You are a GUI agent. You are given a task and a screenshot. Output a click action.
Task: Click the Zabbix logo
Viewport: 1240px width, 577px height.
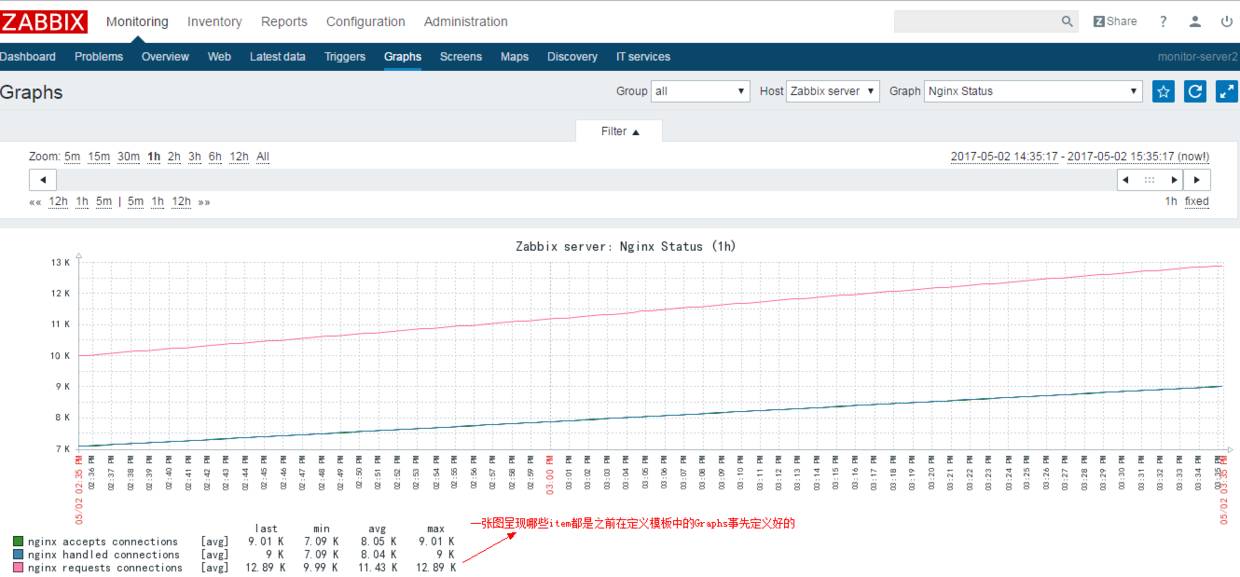[44, 21]
